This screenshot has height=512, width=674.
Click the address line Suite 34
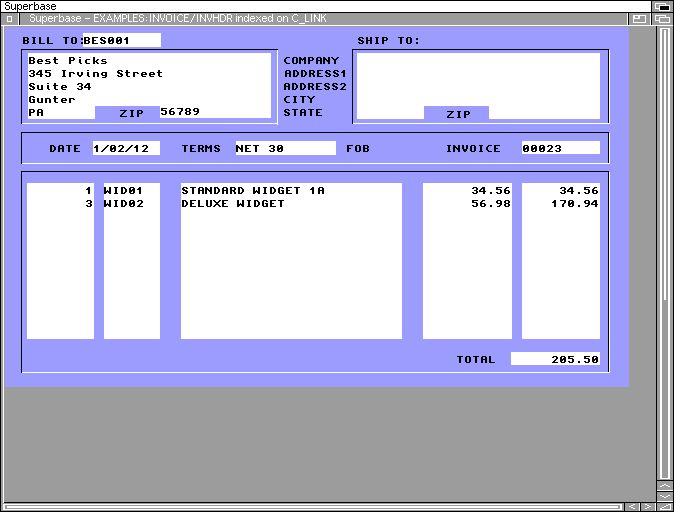point(60,86)
